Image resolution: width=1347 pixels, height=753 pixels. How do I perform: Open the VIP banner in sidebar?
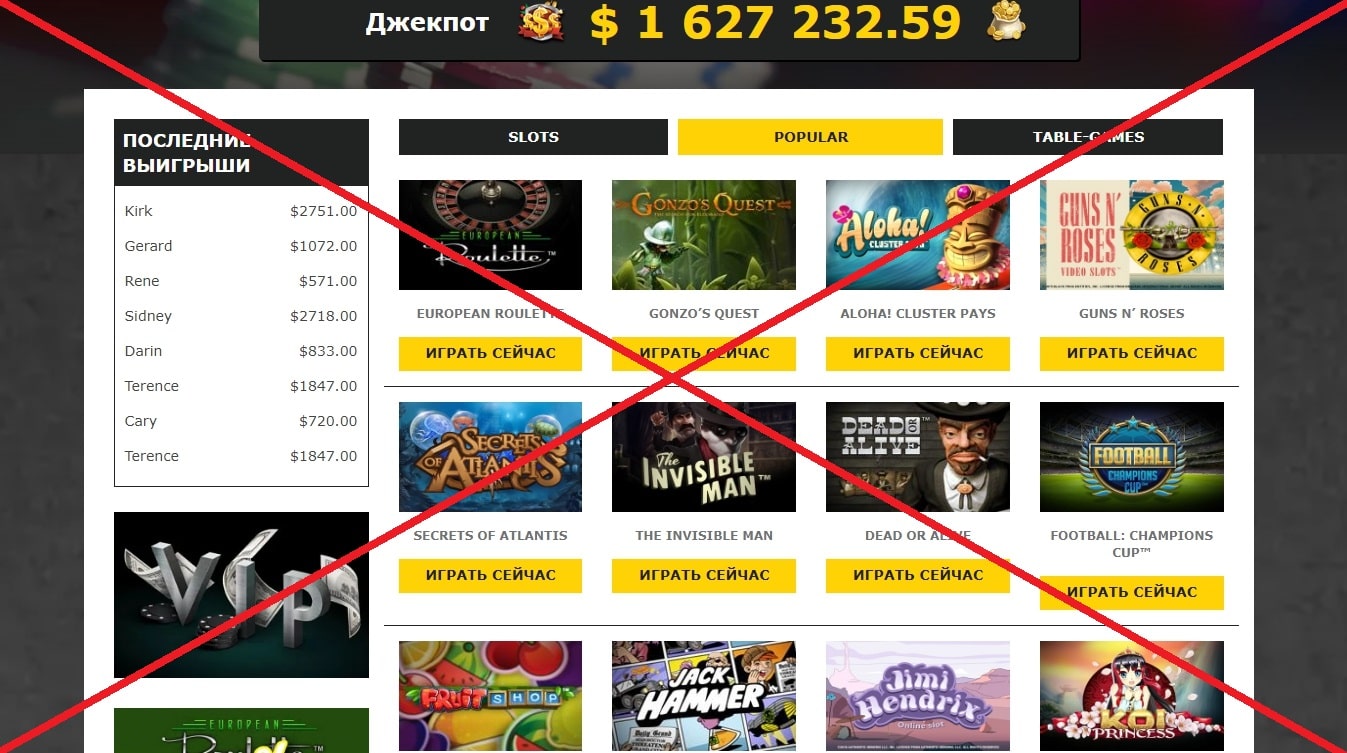click(x=241, y=595)
